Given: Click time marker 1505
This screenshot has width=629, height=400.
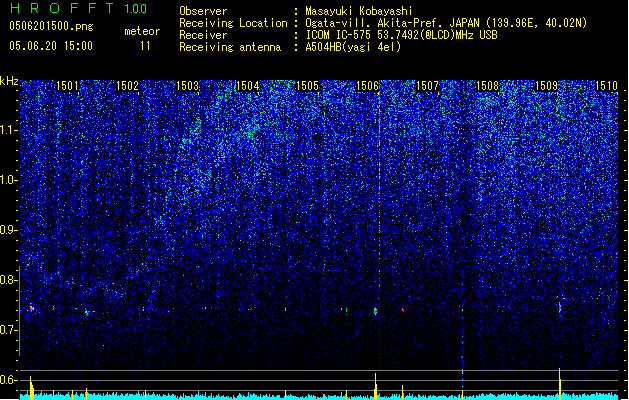Looking at the screenshot, I should (307, 85).
